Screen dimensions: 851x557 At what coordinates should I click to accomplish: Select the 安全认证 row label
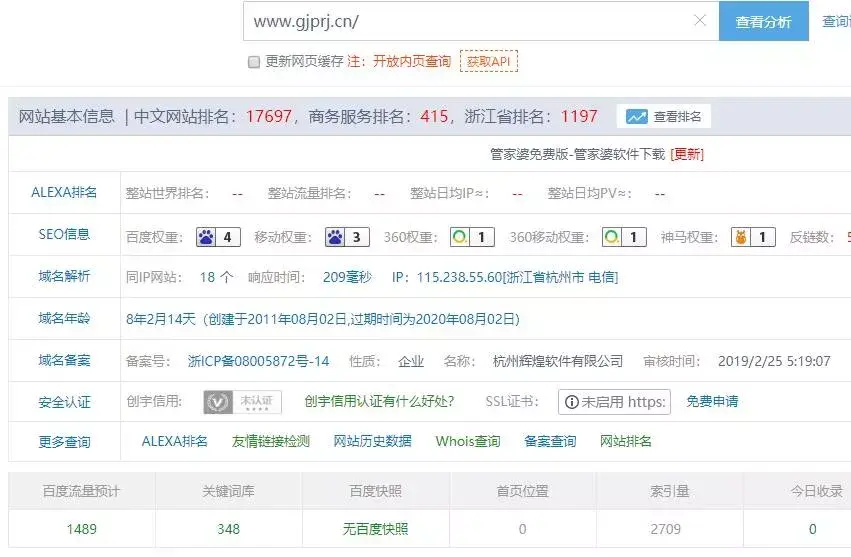tap(64, 402)
